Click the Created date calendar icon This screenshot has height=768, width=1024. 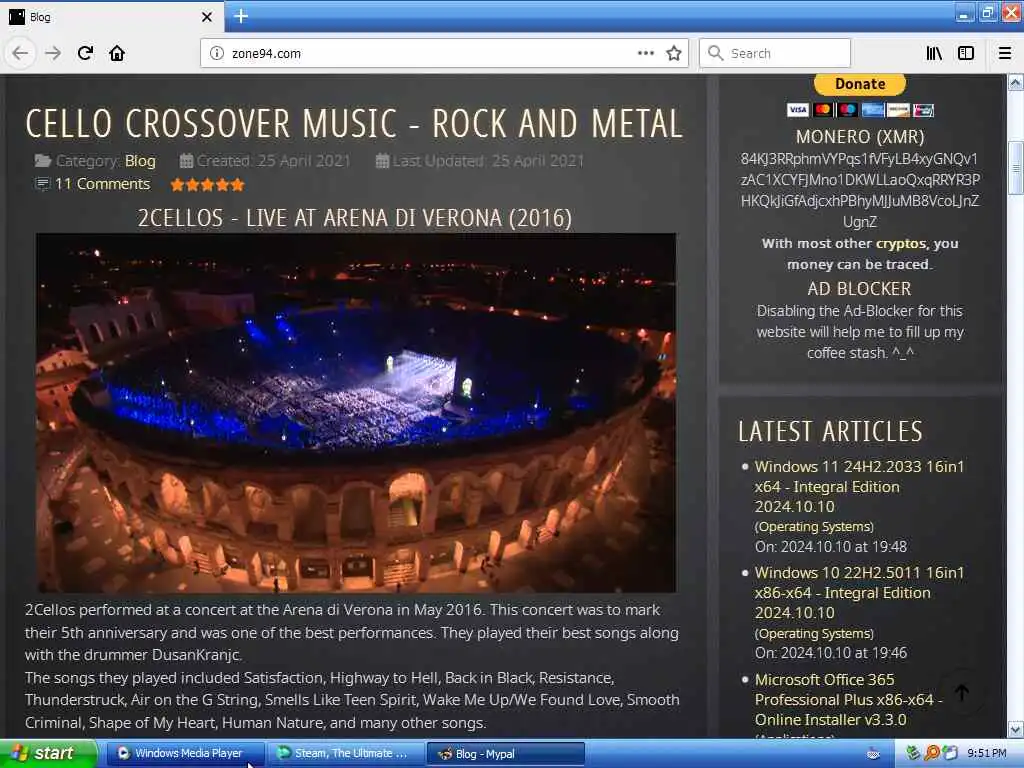tap(186, 161)
